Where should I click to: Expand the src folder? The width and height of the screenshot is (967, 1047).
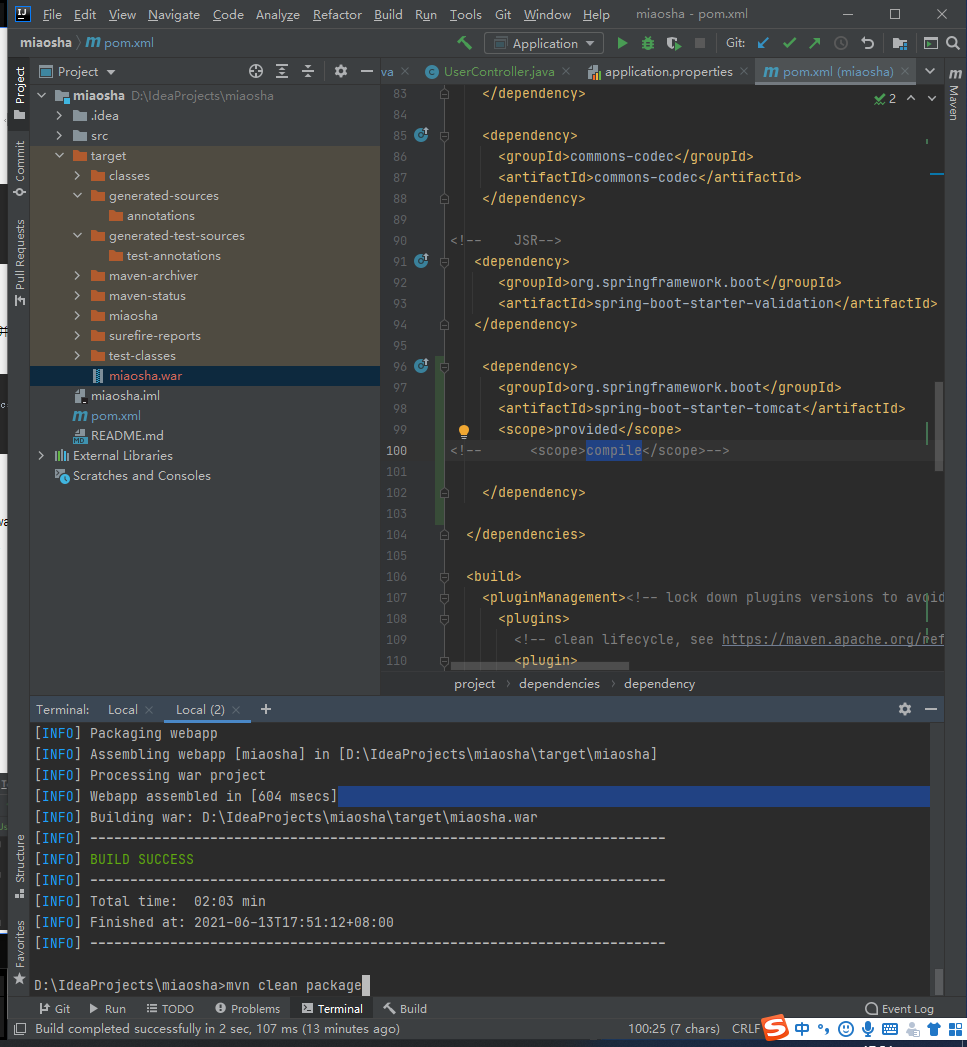click(x=60, y=136)
